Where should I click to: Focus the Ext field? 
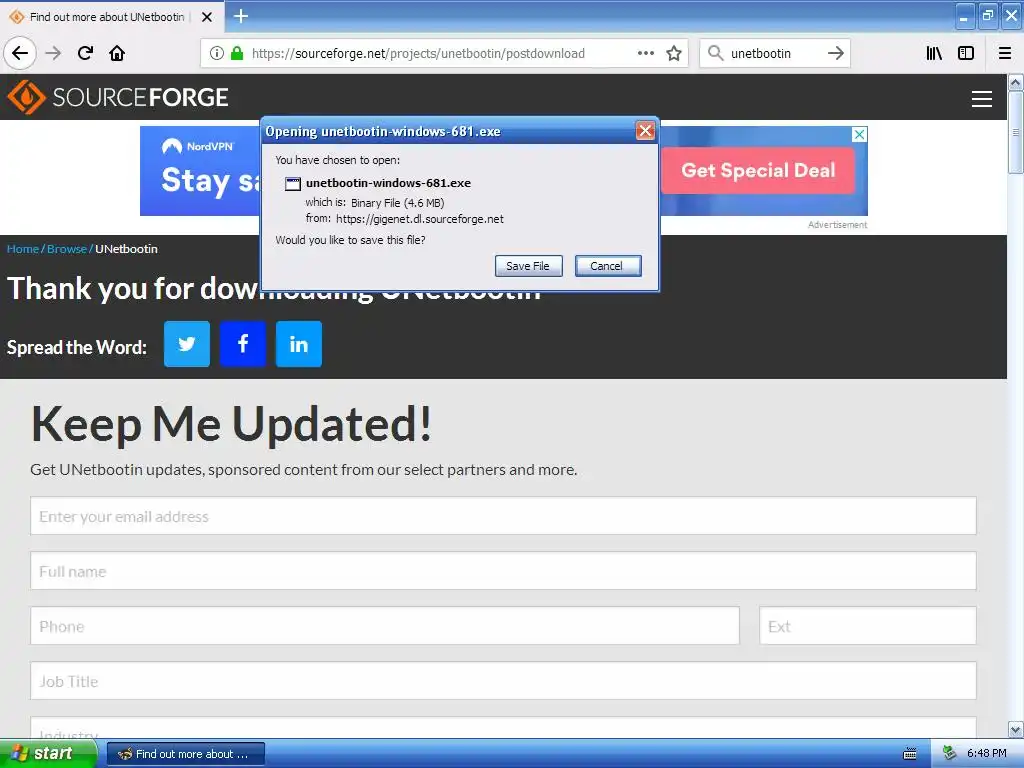tap(867, 626)
